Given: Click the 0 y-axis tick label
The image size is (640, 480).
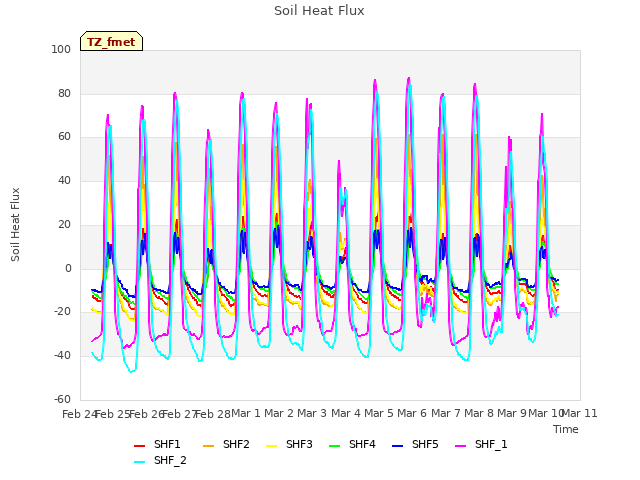Looking at the screenshot, I should tap(68, 269).
